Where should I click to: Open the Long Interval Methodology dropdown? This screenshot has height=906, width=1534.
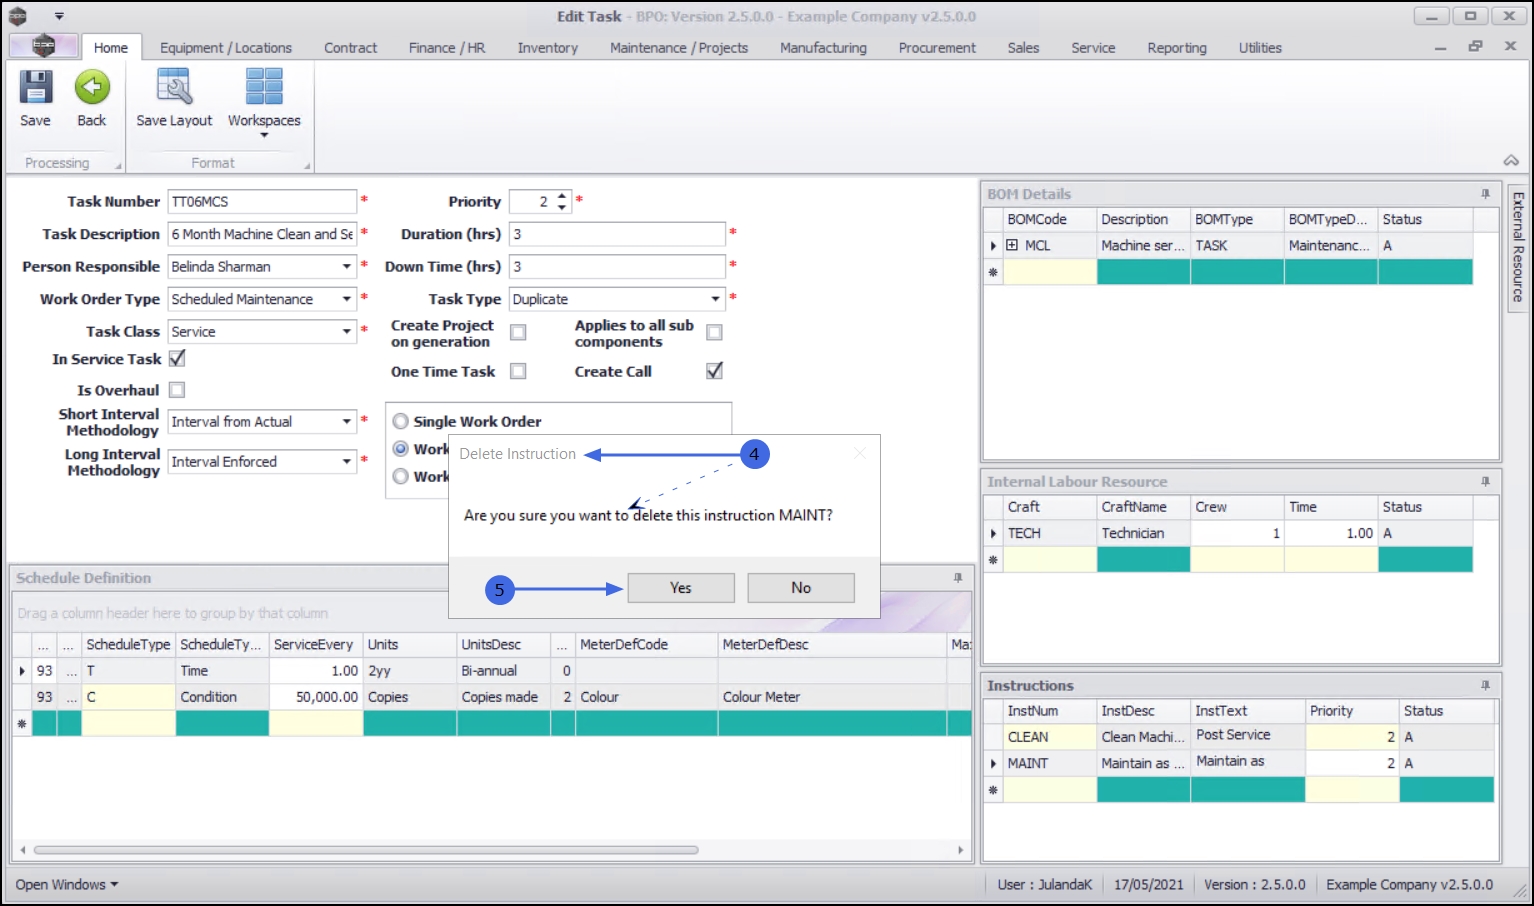tap(346, 462)
